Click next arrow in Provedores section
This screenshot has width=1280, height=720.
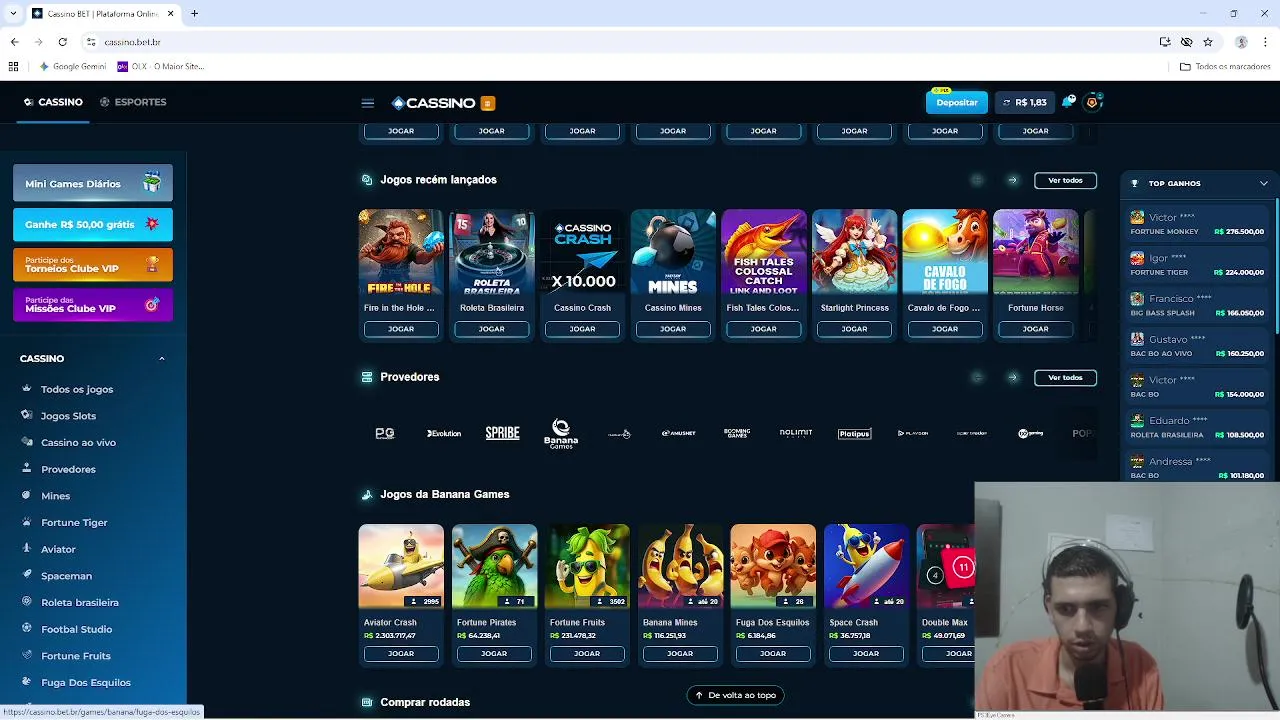click(x=1012, y=377)
